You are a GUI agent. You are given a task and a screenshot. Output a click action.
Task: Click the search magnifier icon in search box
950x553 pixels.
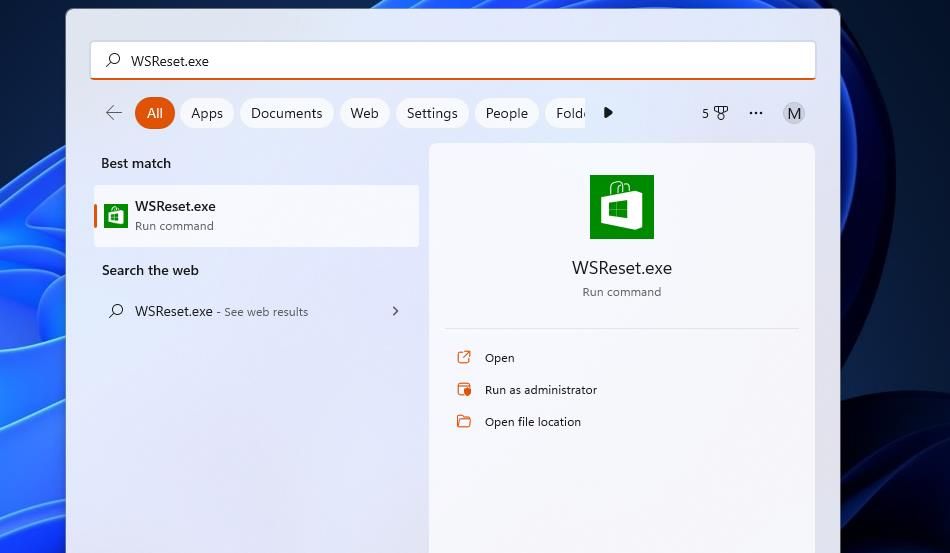[113, 60]
